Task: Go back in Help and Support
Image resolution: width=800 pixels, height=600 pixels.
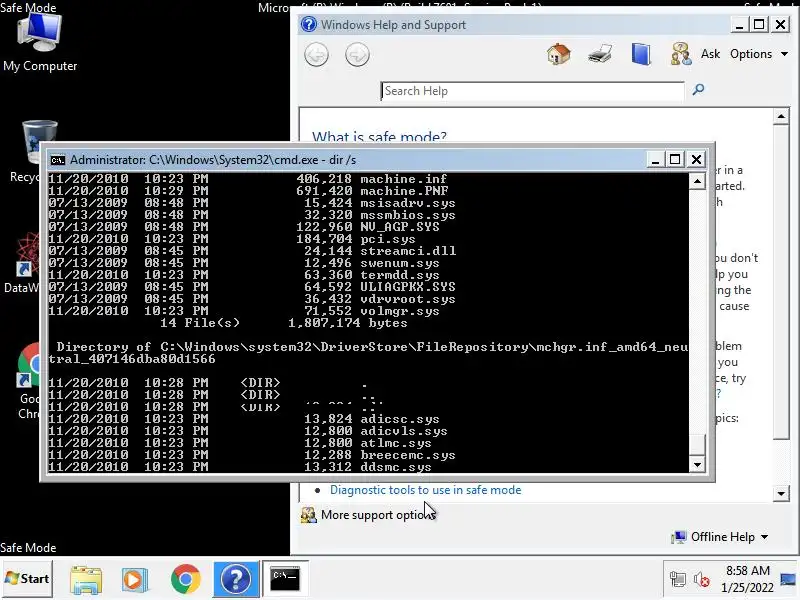Action: tap(316, 55)
